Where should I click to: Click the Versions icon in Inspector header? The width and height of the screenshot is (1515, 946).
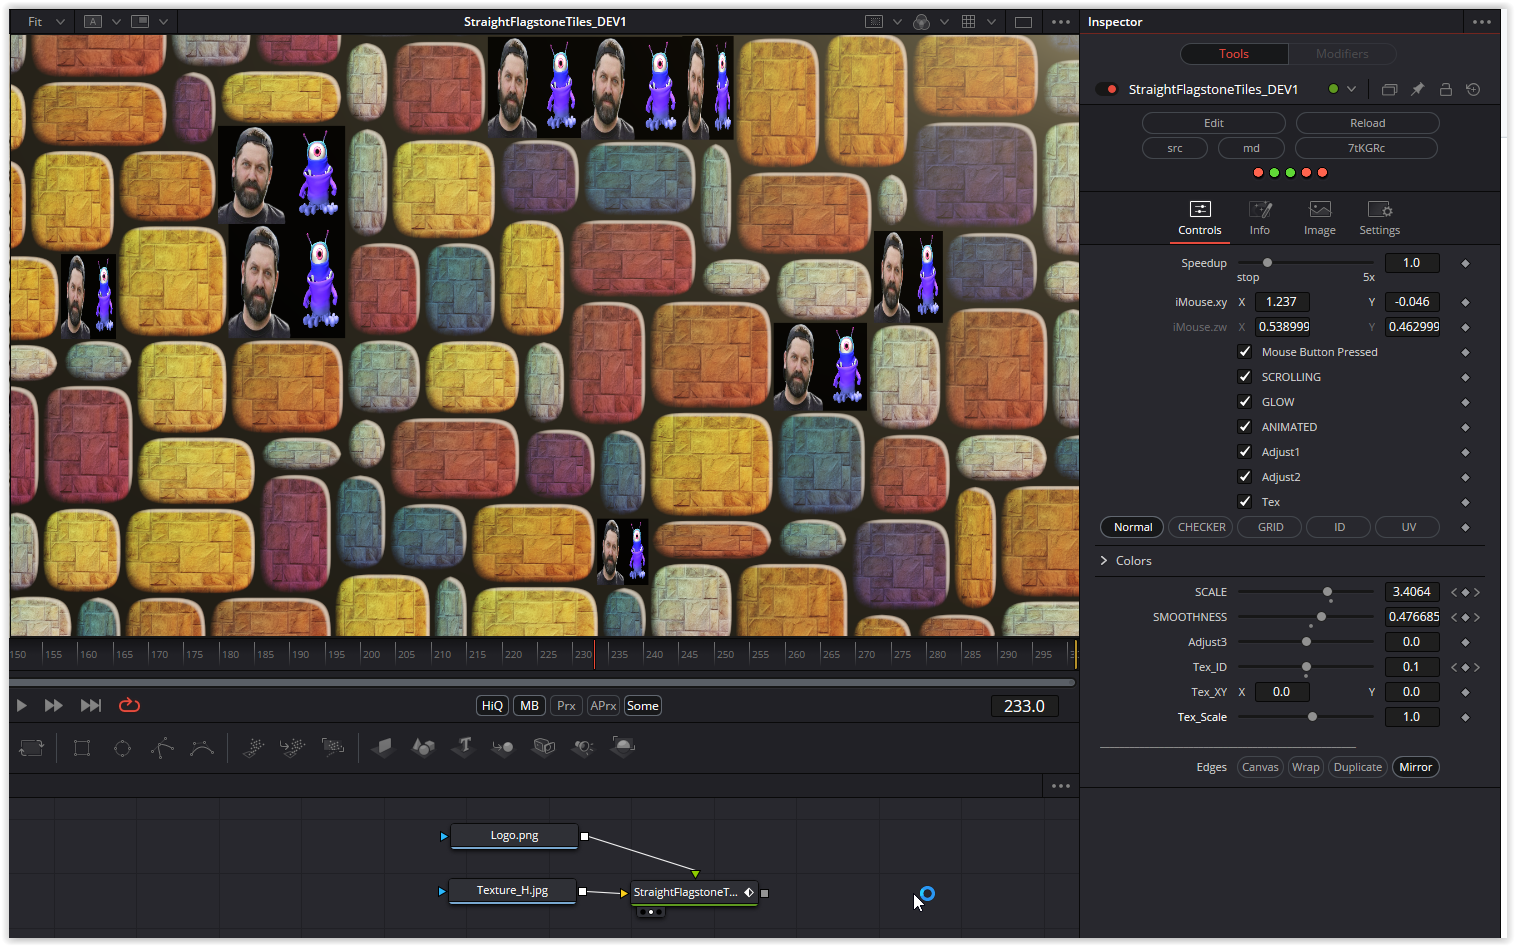[1389, 90]
